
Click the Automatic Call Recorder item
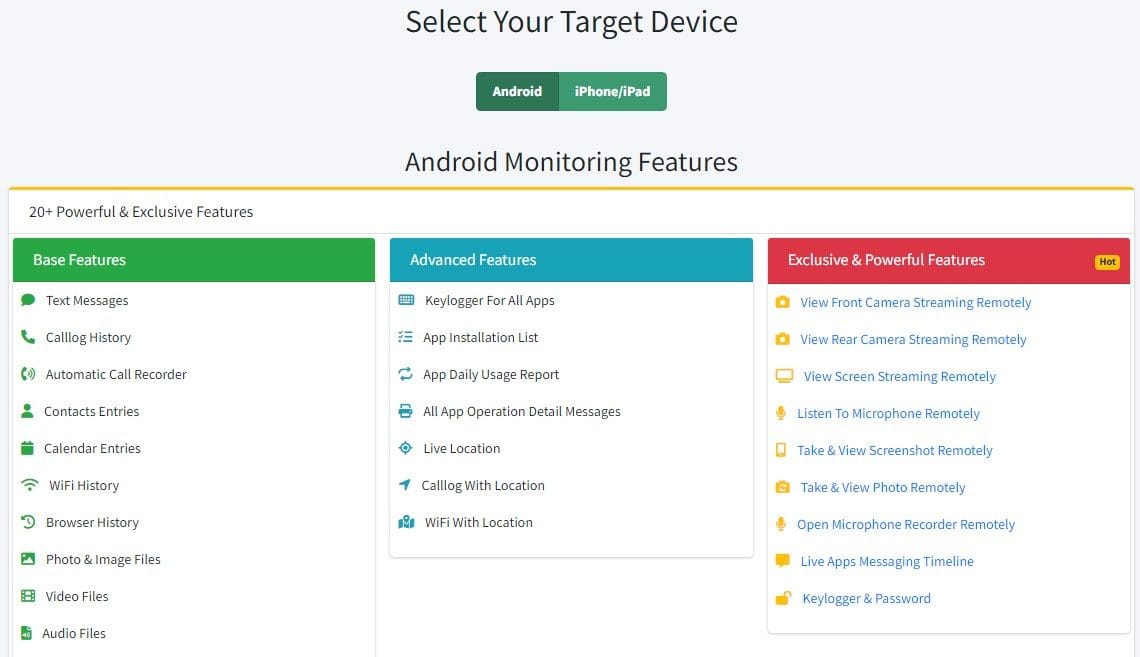(x=116, y=374)
